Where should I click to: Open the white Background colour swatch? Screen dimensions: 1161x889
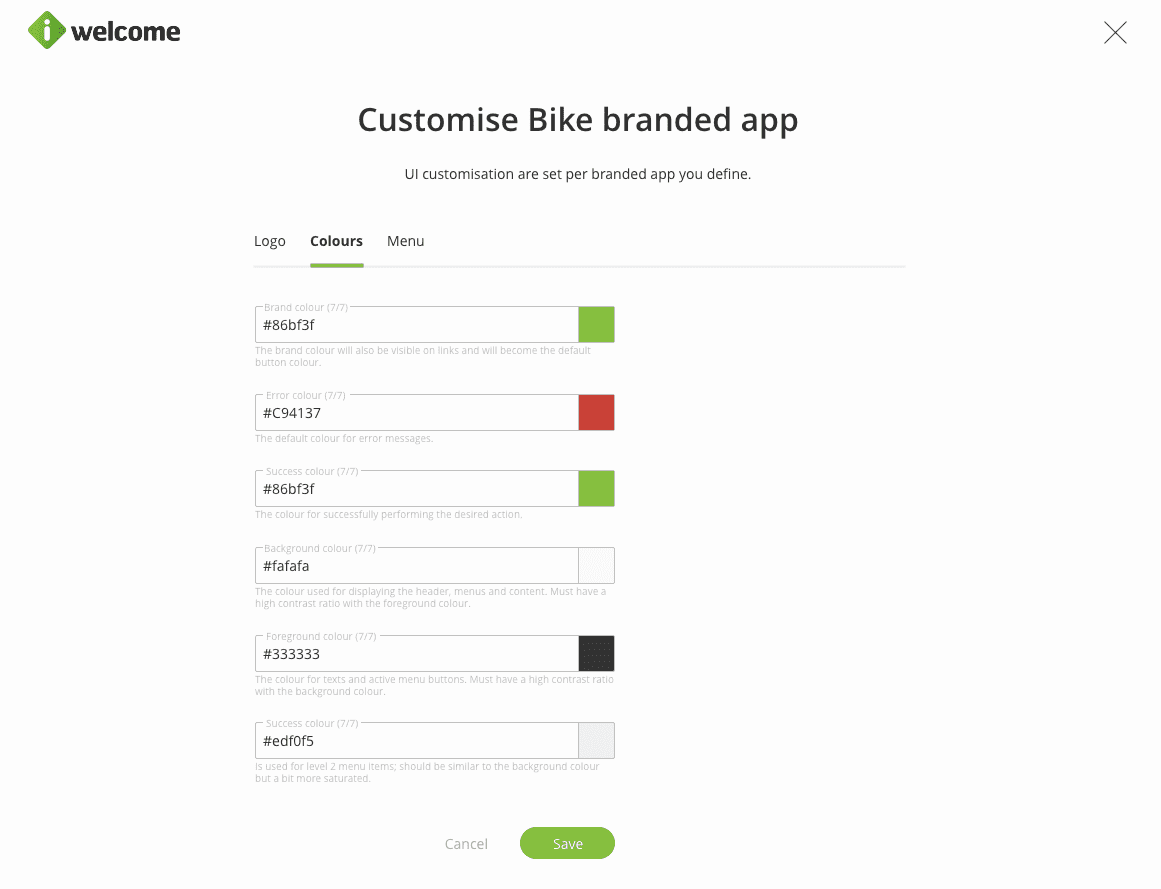tap(597, 566)
